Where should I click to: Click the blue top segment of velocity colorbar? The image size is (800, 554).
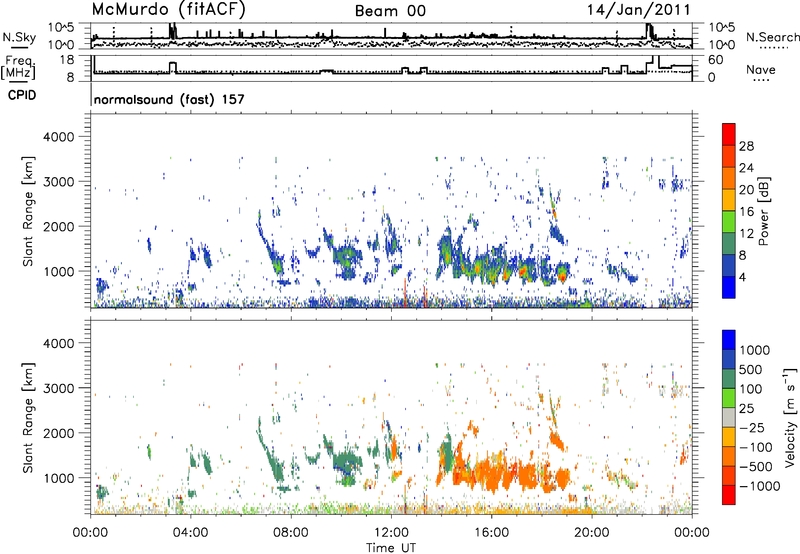tap(729, 340)
